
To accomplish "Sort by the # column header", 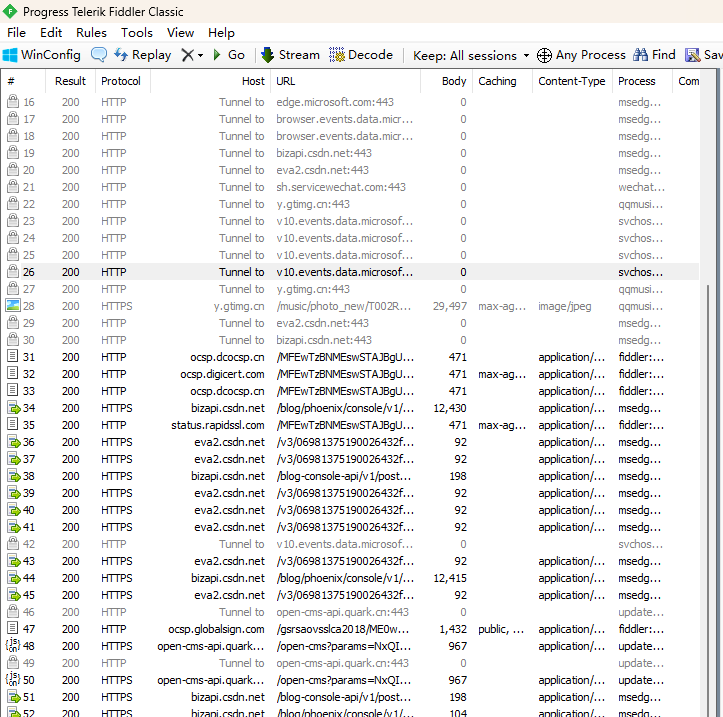I will (23, 81).
